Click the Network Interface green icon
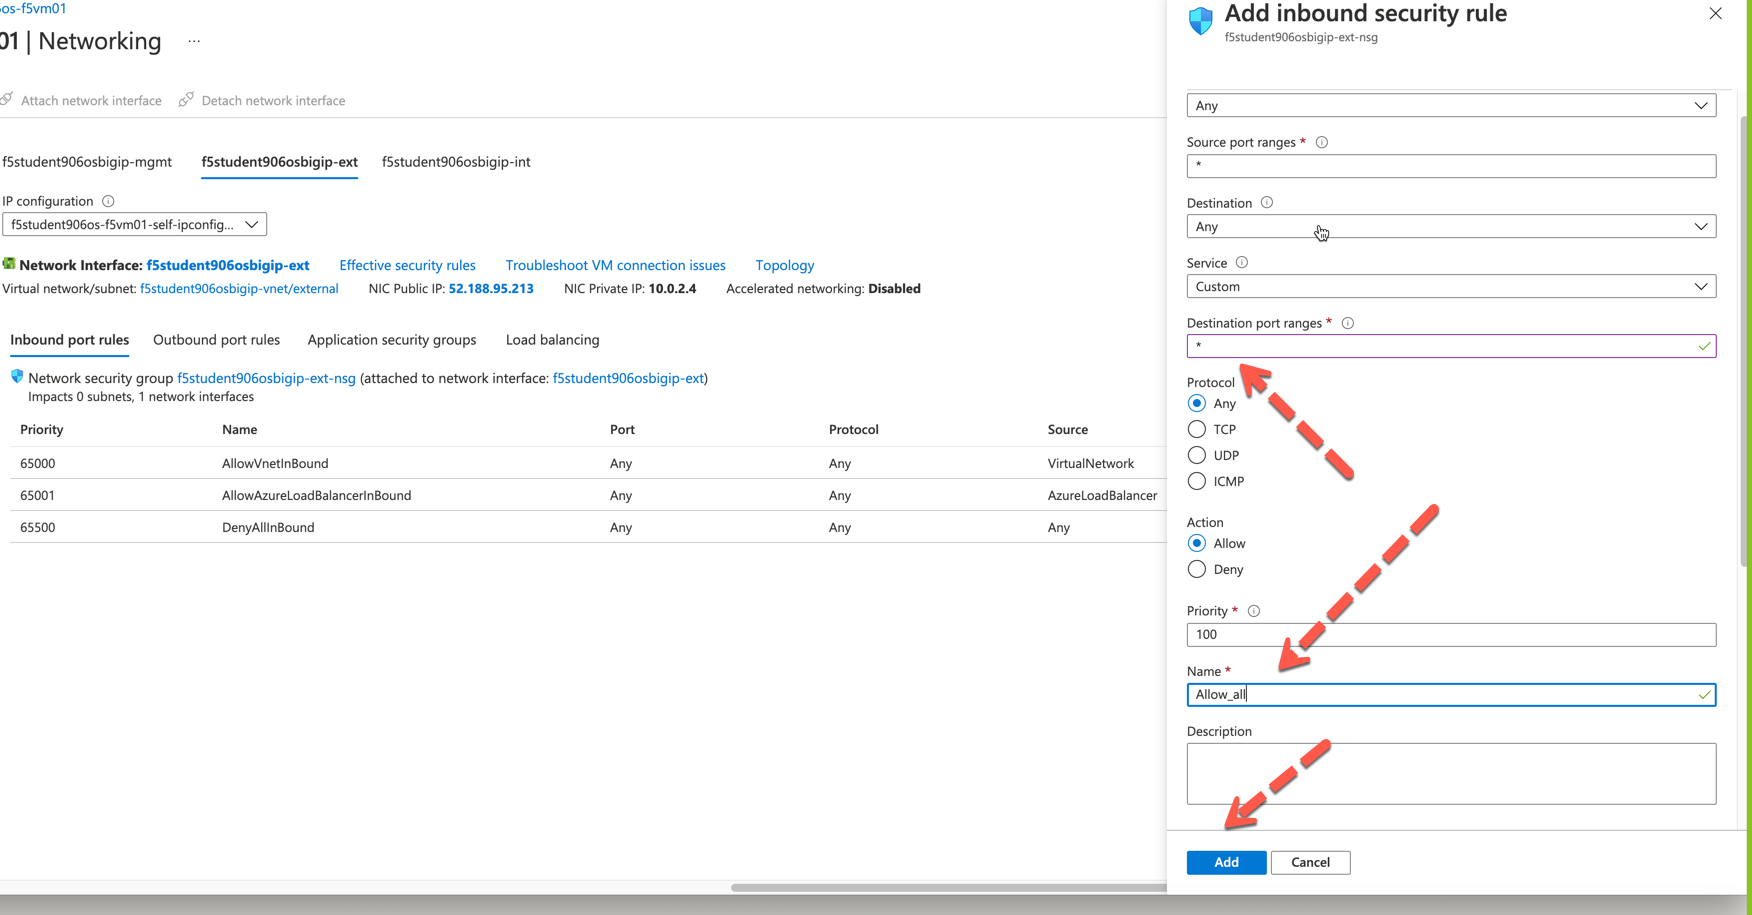Screen dimensions: 1752x915 point(9,264)
